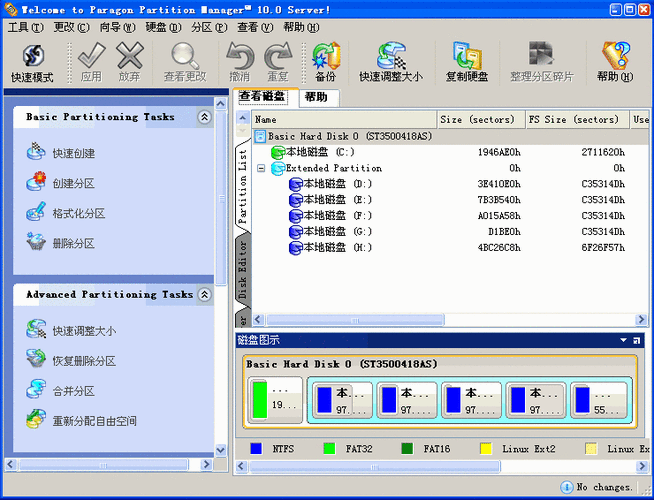Choose 重新分配自由空间 redistribute free space
This screenshot has height=500, width=654.
(82, 421)
